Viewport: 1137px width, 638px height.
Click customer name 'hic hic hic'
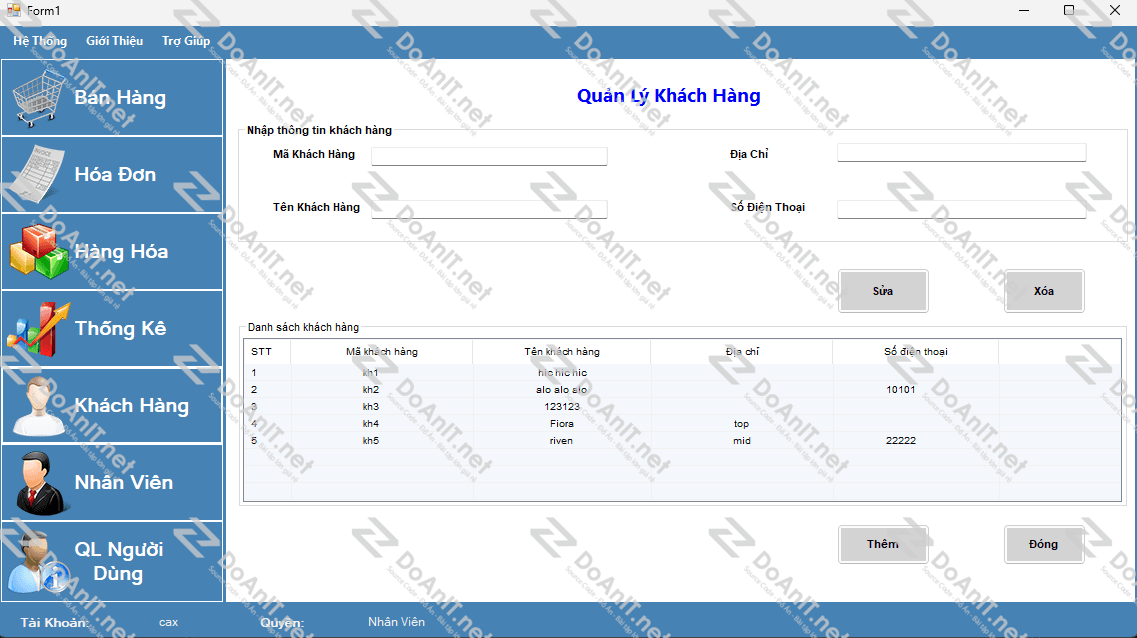pos(562,373)
